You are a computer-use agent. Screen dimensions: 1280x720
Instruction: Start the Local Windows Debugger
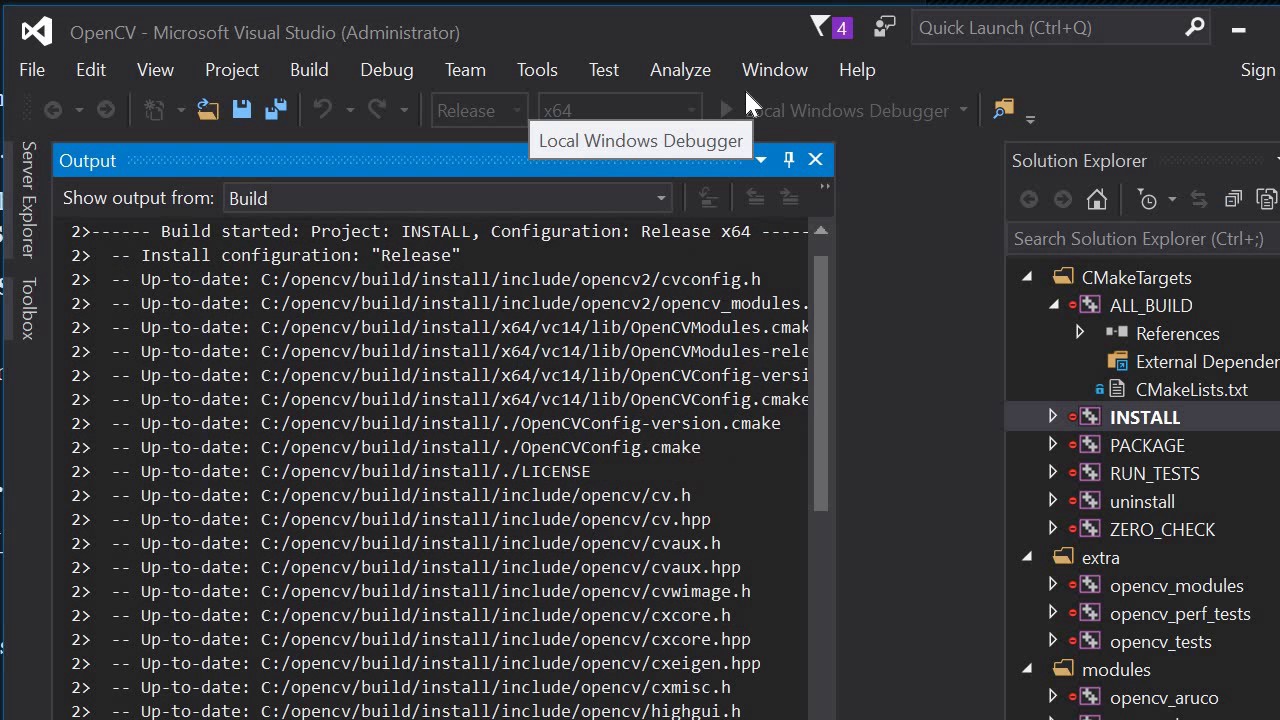click(x=836, y=110)
